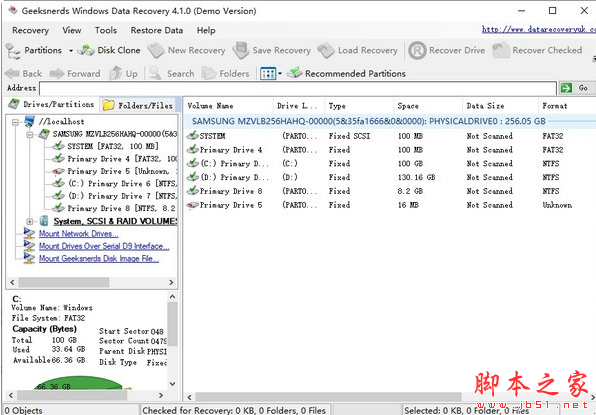Select Primary Drive 8 in the tree
This screenshot has height=415, width=596.
pos(122,208)
